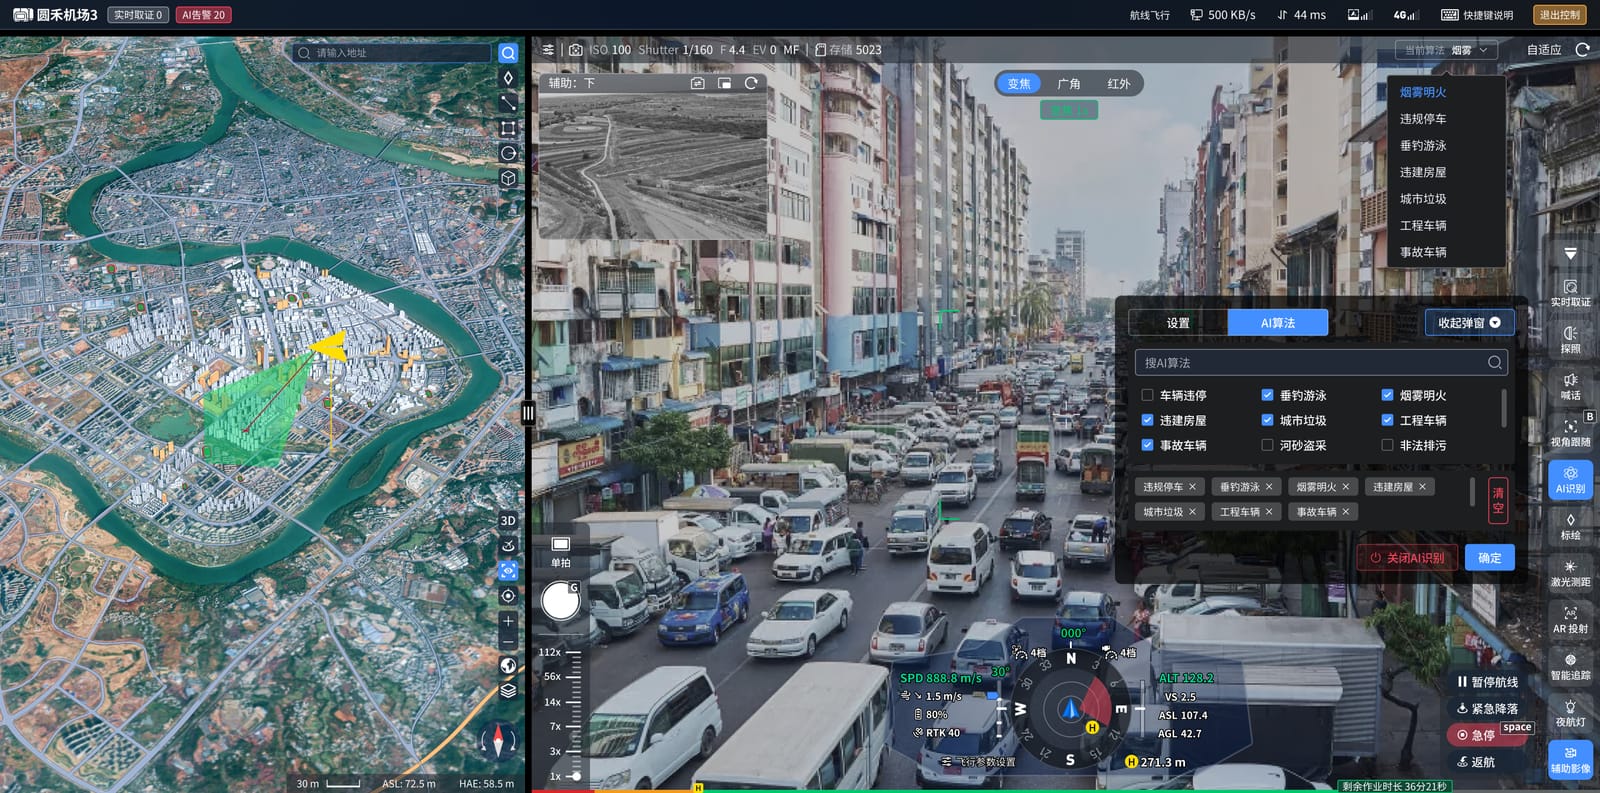1600x793 pixels.
Task: Choose 违规停车 from the algorithm list
Action: 1422,119
